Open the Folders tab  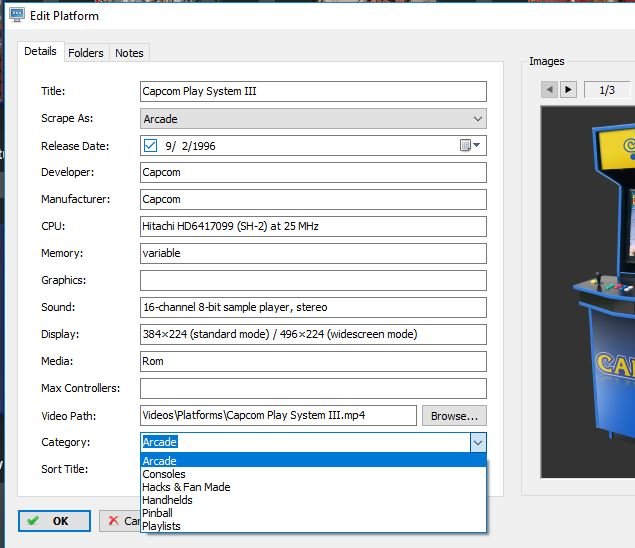pos(86,53)
